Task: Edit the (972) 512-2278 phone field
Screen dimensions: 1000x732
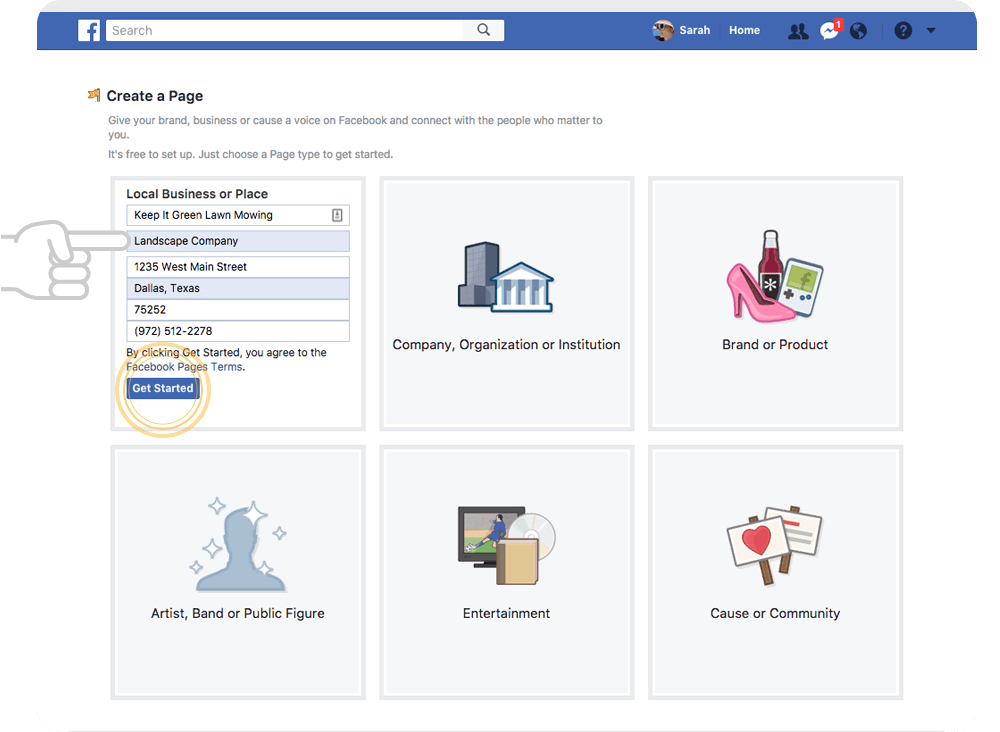Action: coord(238,331)
